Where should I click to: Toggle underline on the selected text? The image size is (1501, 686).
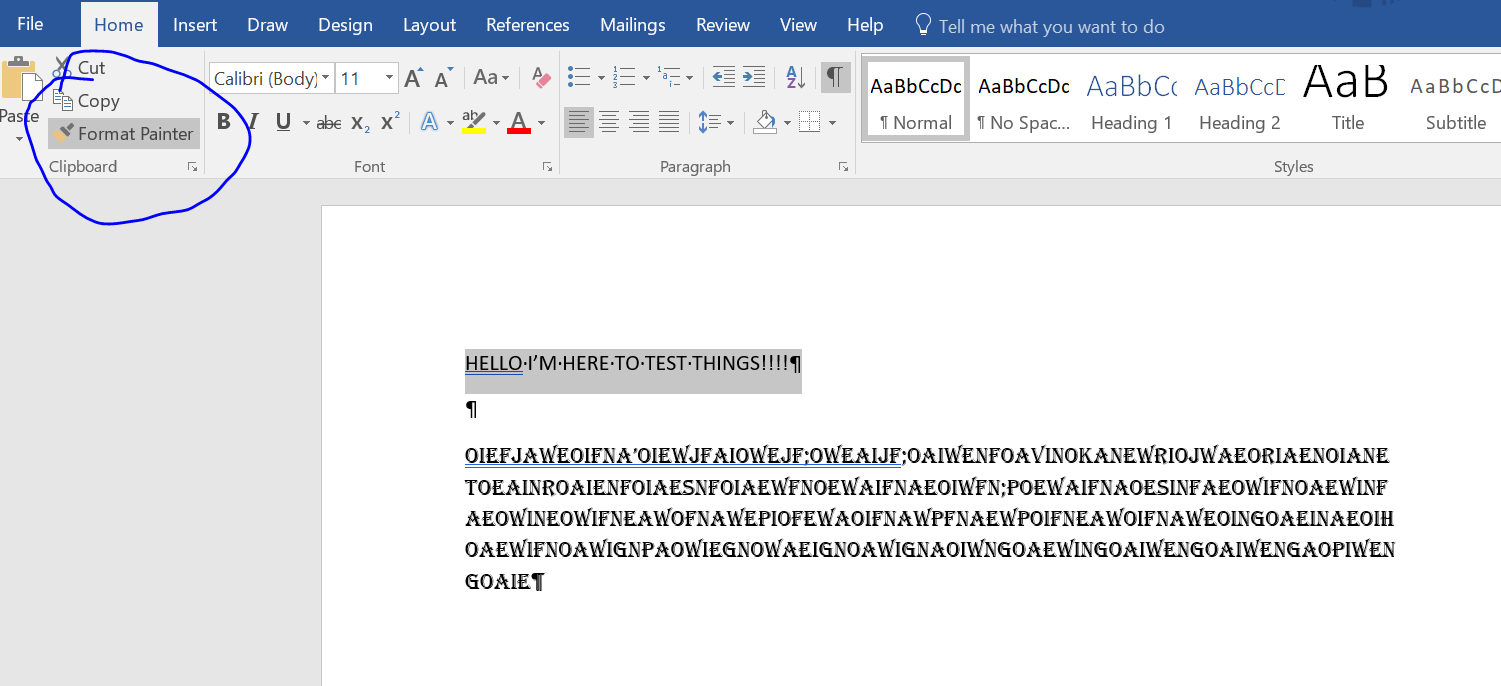pos(283,121)
